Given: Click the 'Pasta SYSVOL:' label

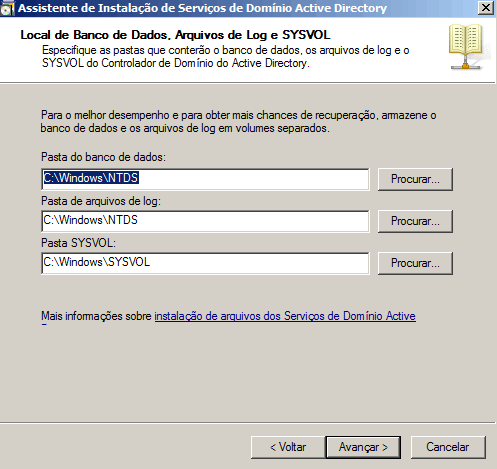Looking at the screenshot, I should (x=78, y=243).
